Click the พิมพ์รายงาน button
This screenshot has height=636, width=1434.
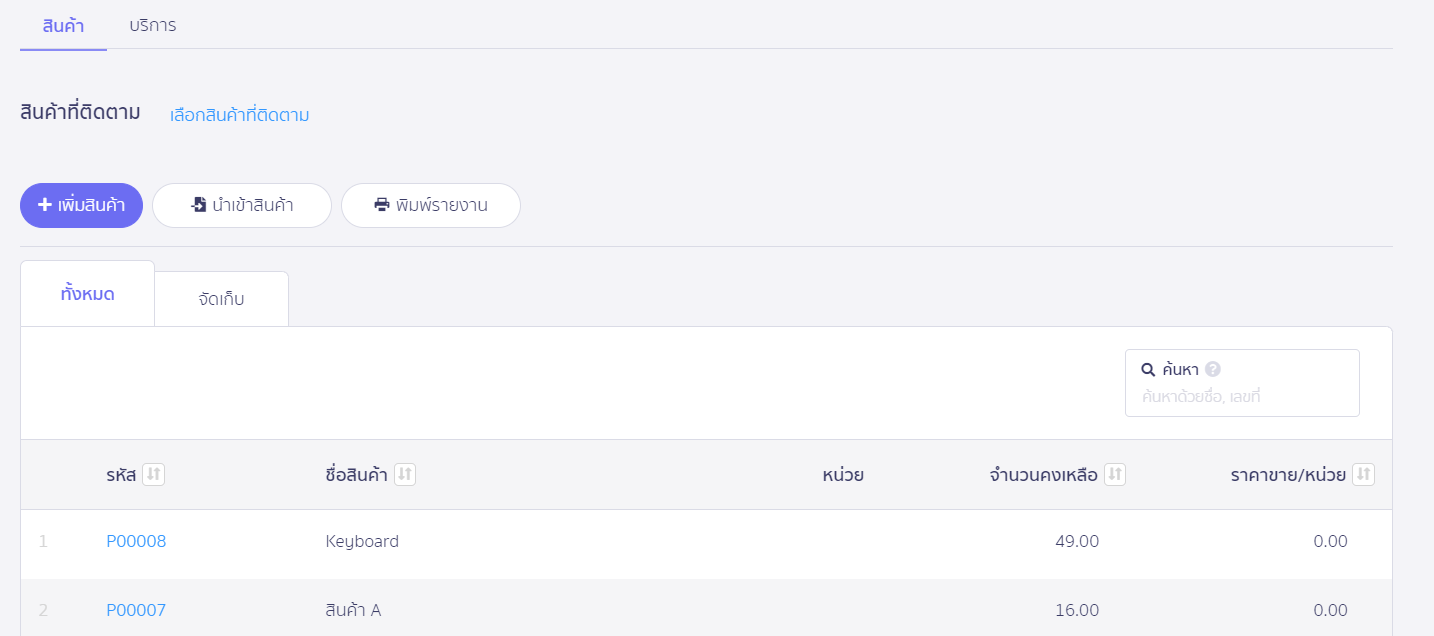(431, 205)
